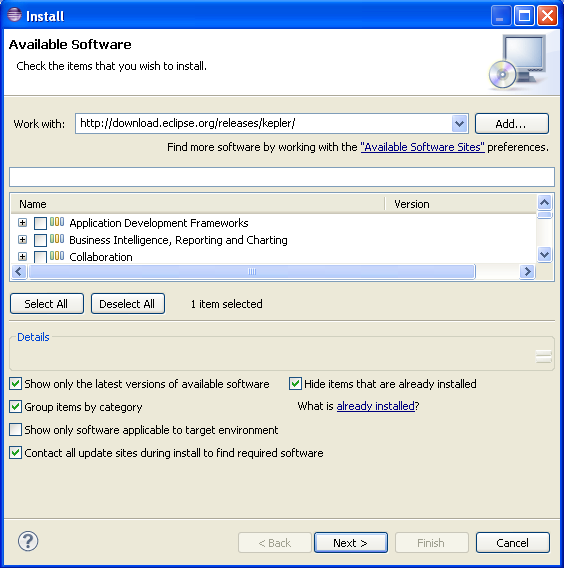
Task: Enable Show only software applicable to target environment
Action: coord(16,430)
